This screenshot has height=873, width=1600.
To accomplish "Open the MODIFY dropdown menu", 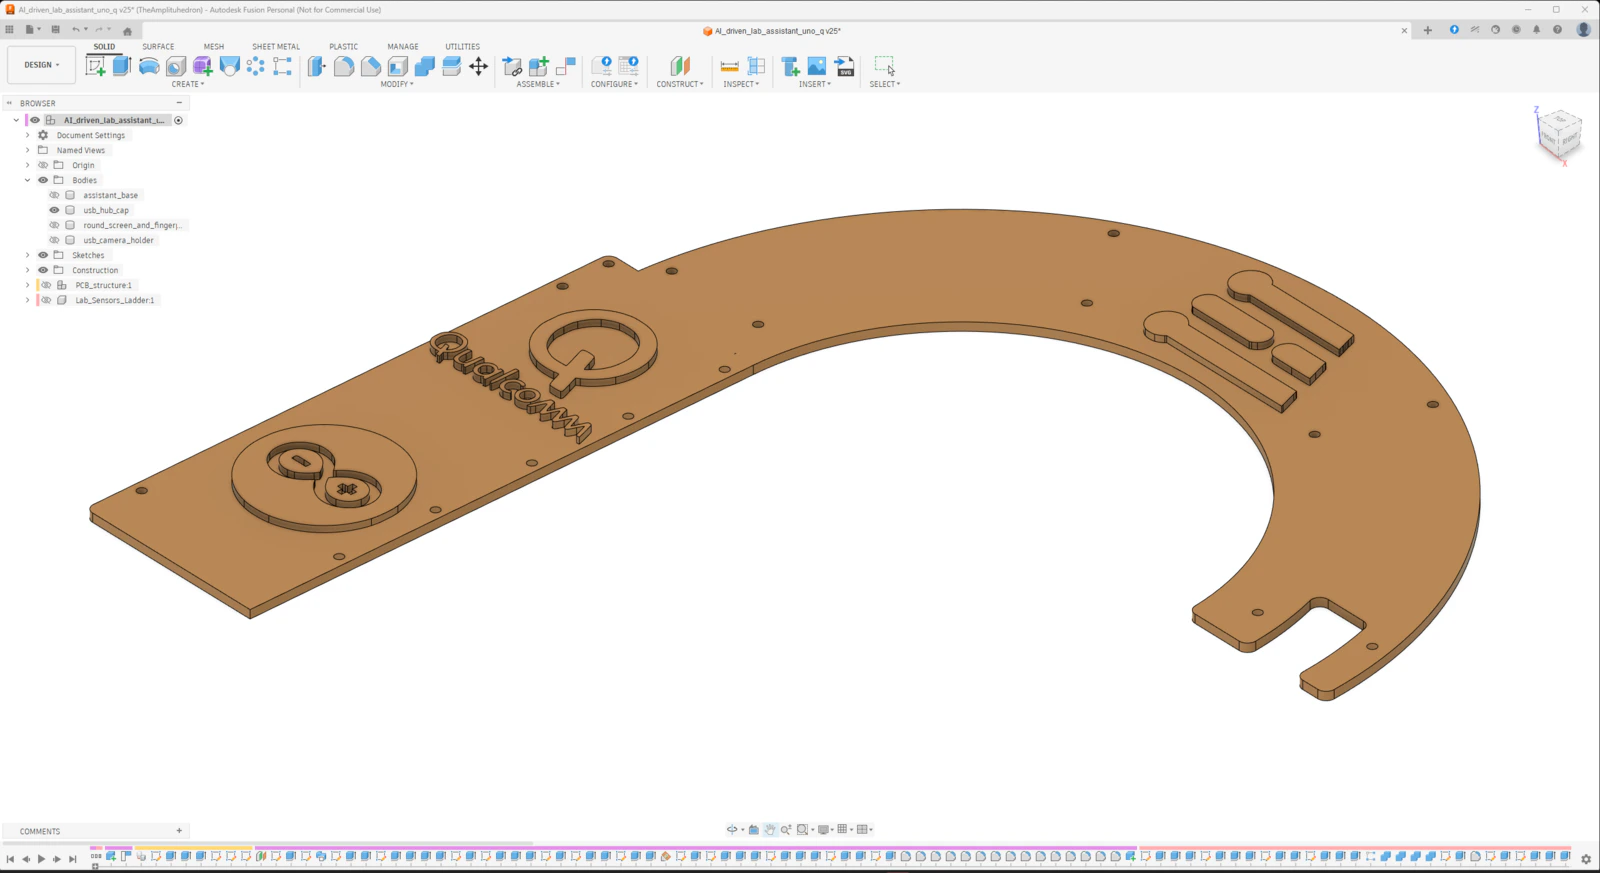I will [x=397, y=84].
